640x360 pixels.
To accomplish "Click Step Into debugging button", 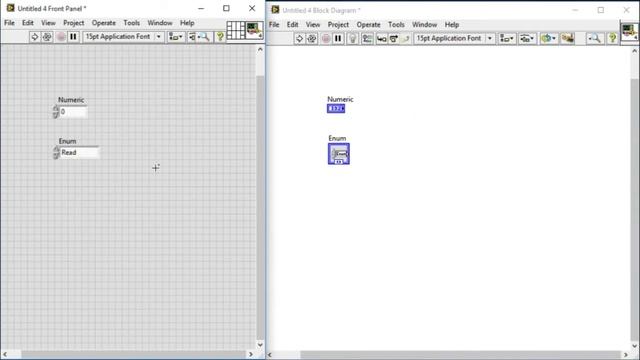I will coord(382,39).
